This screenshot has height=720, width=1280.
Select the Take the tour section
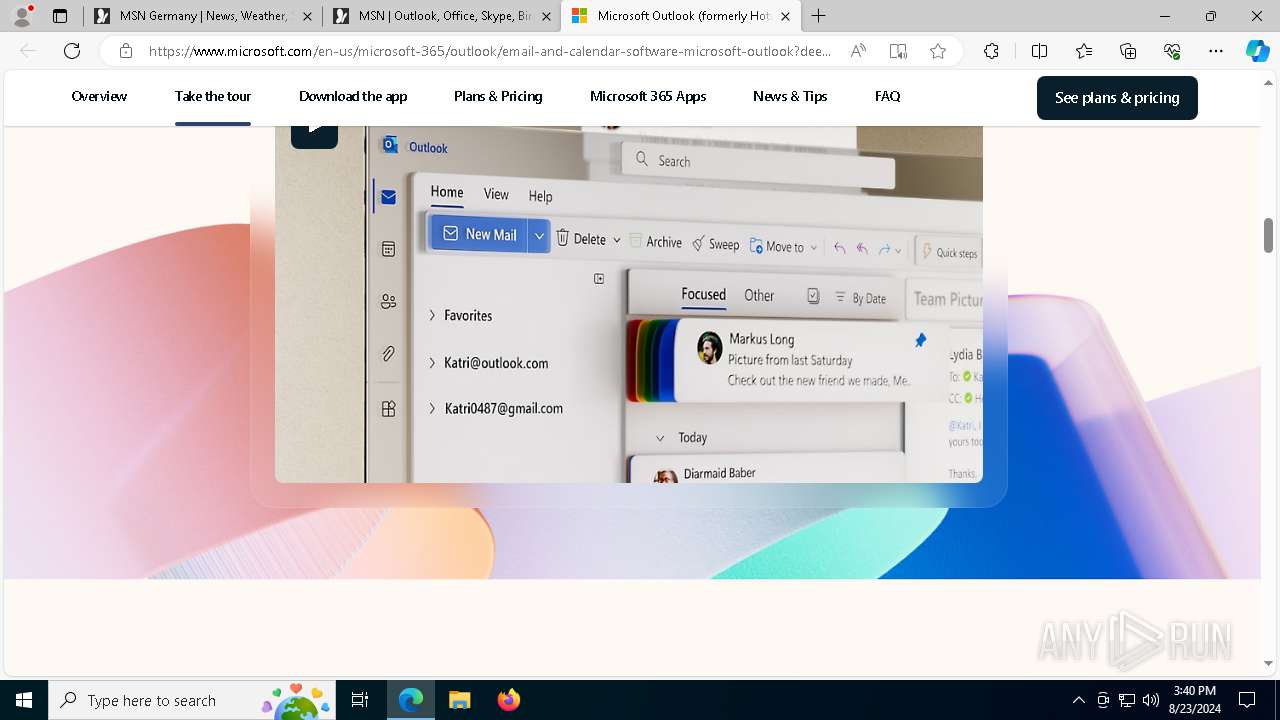pyautogui.click(x=213, y=97)
